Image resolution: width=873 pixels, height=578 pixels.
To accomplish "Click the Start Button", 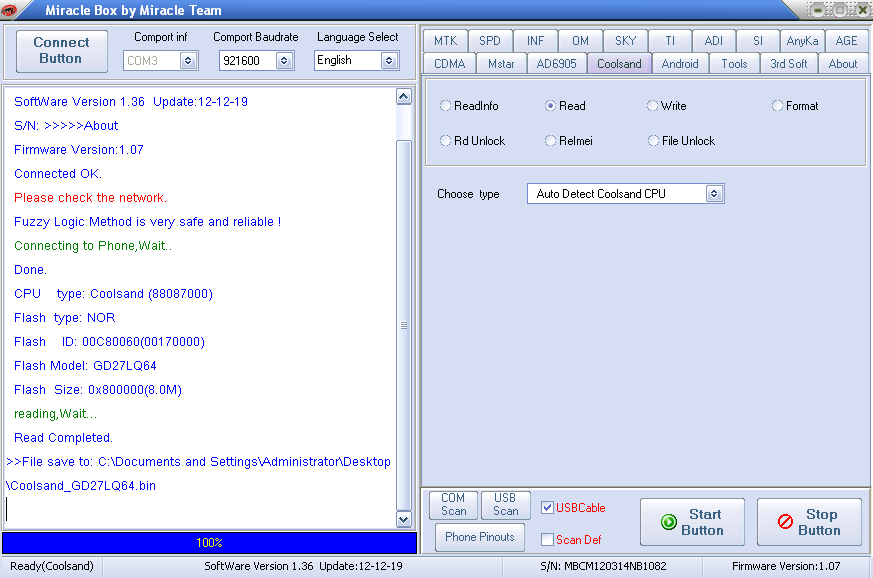I will pyautogui.click(x=692, y=522).
